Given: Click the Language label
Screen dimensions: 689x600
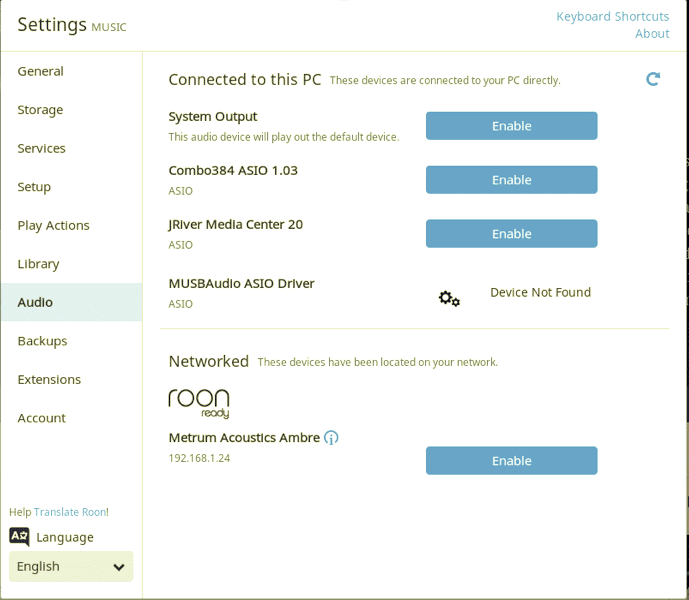Looking at the screenshot, I should click(x=65, y=538).
